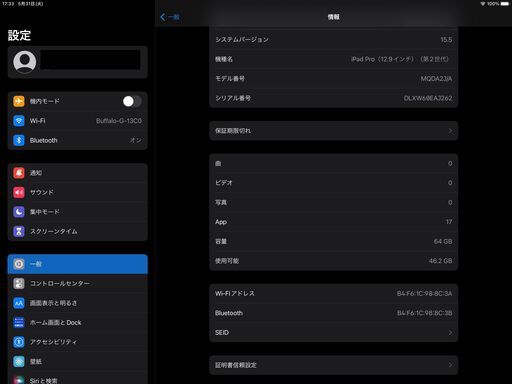Open the SEID row
The width and height of the screenshot is (512, 384).
[x=334, y=333]
